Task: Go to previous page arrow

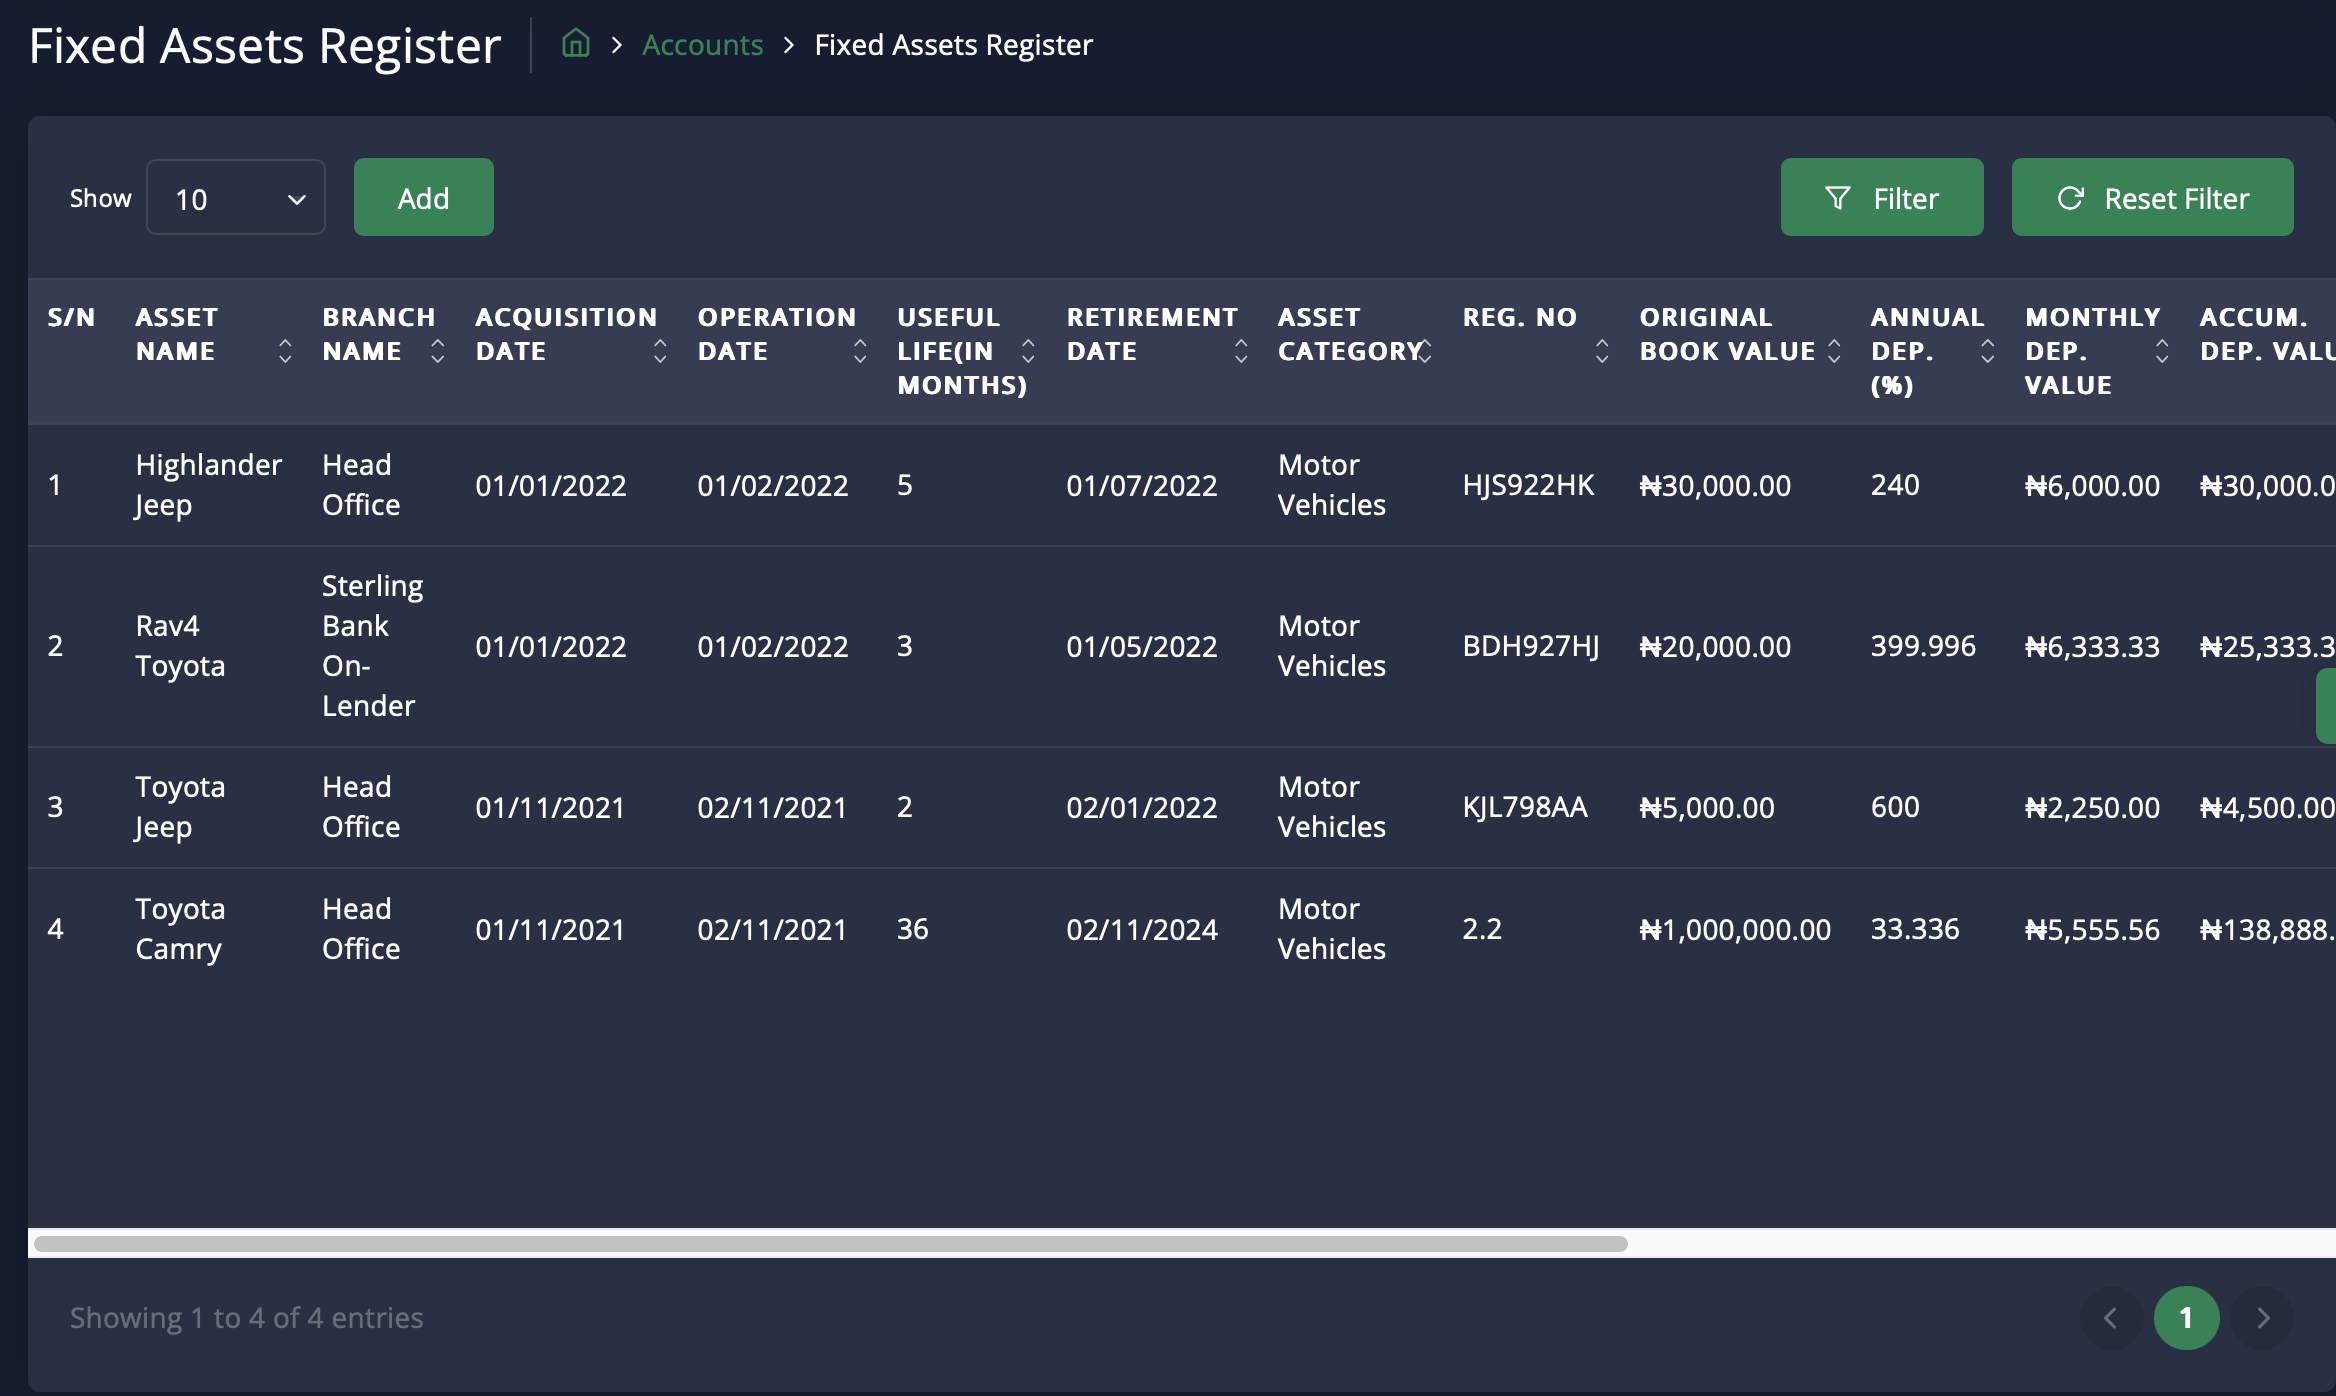Action: (2110, 1318)
